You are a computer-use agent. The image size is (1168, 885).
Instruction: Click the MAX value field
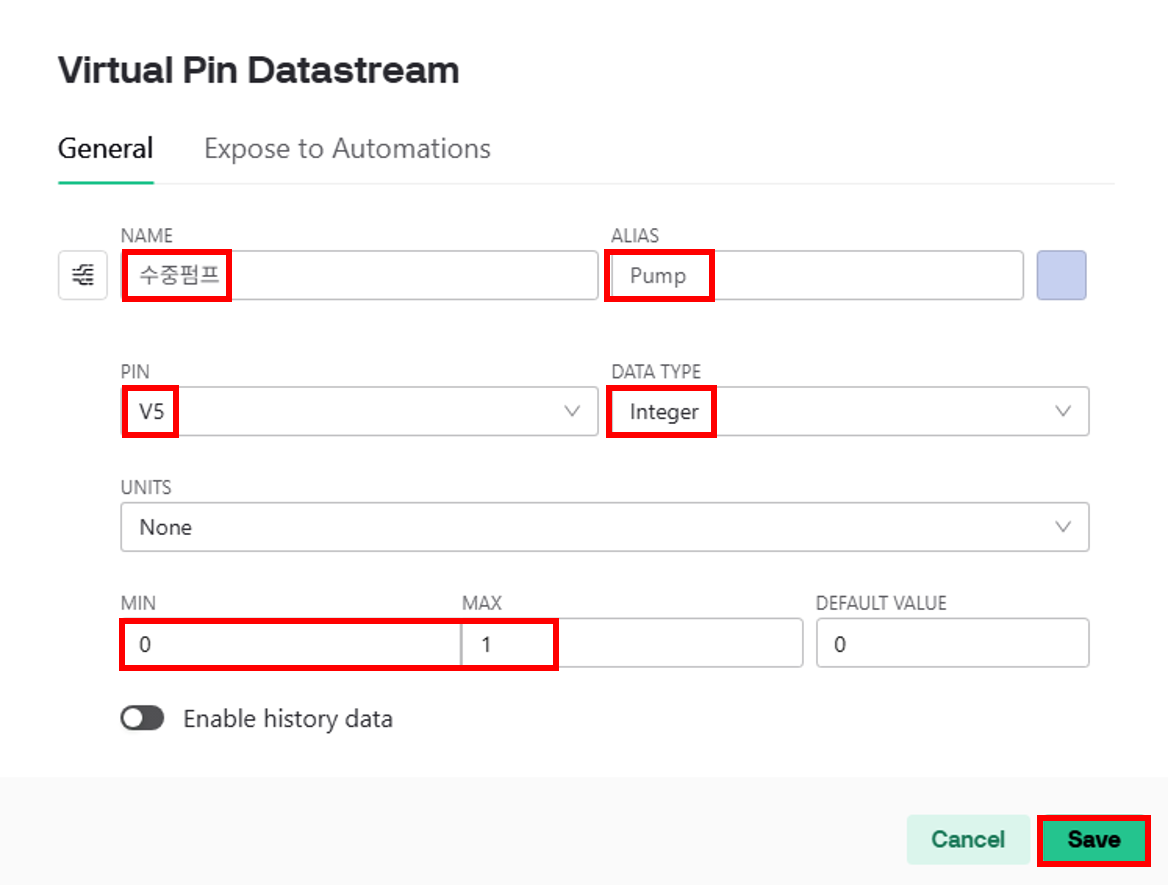(632, 644)
